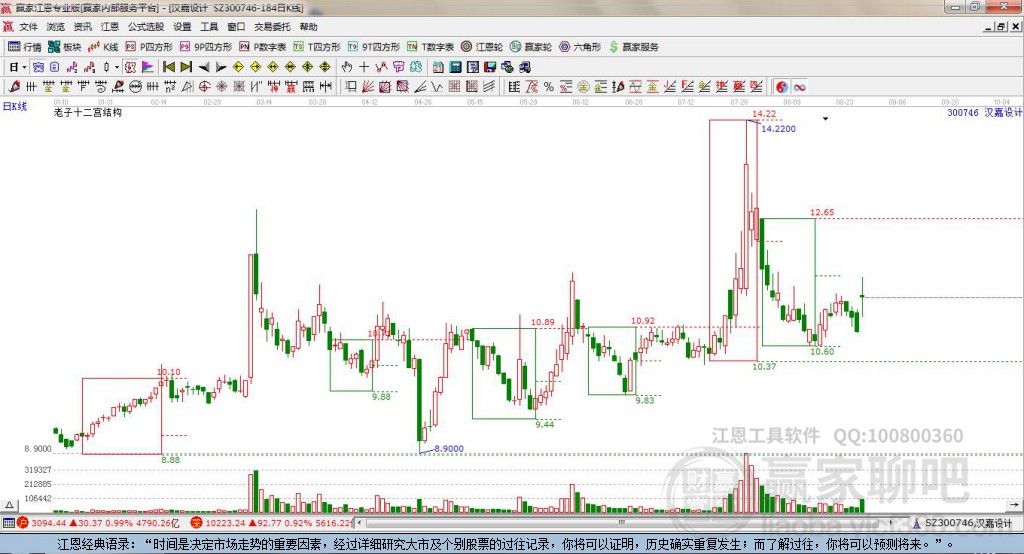Screen dimensions: 1024x554
Task: Open the calculator tool icon
Action: (x=455, y=67)
